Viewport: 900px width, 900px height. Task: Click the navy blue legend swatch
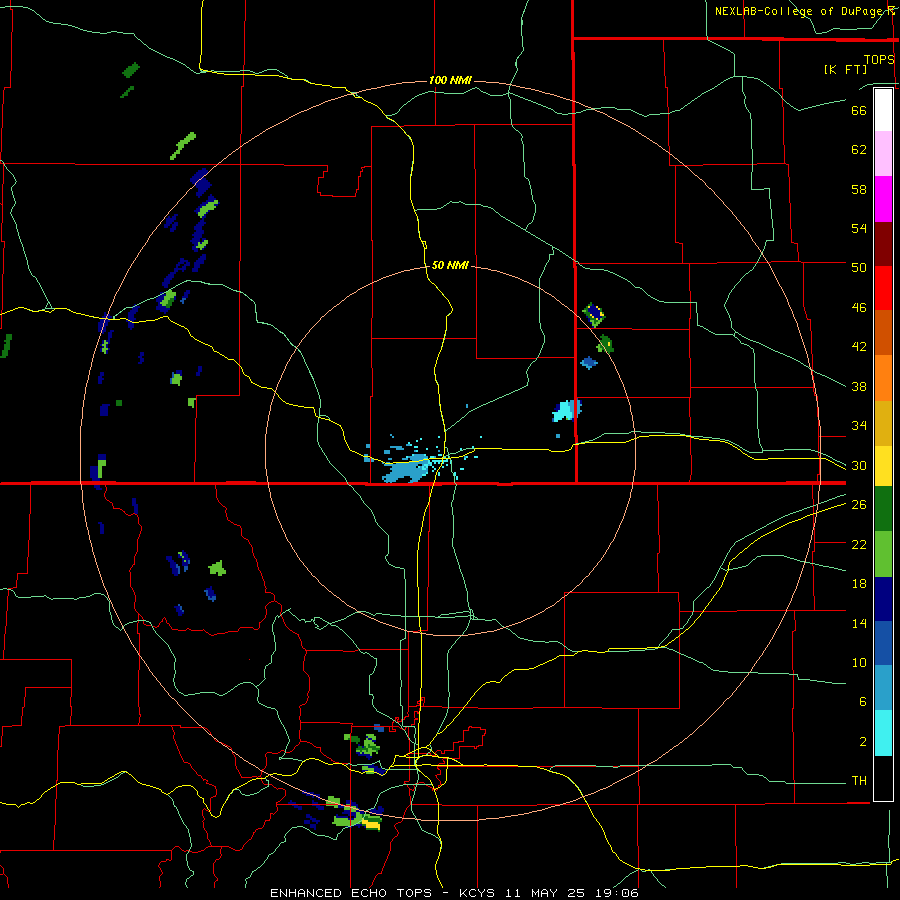pyautogui.click(x=883, y=599)
